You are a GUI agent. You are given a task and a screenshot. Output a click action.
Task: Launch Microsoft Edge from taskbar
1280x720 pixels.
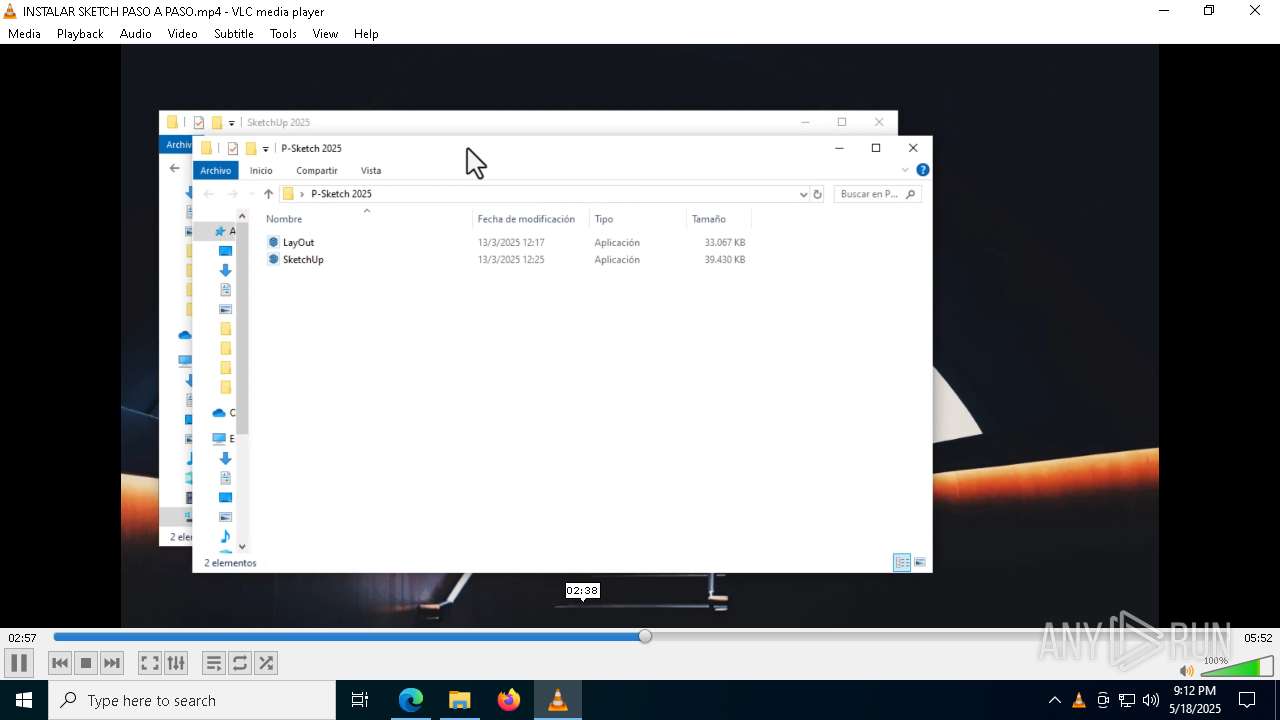click(411, 700)
